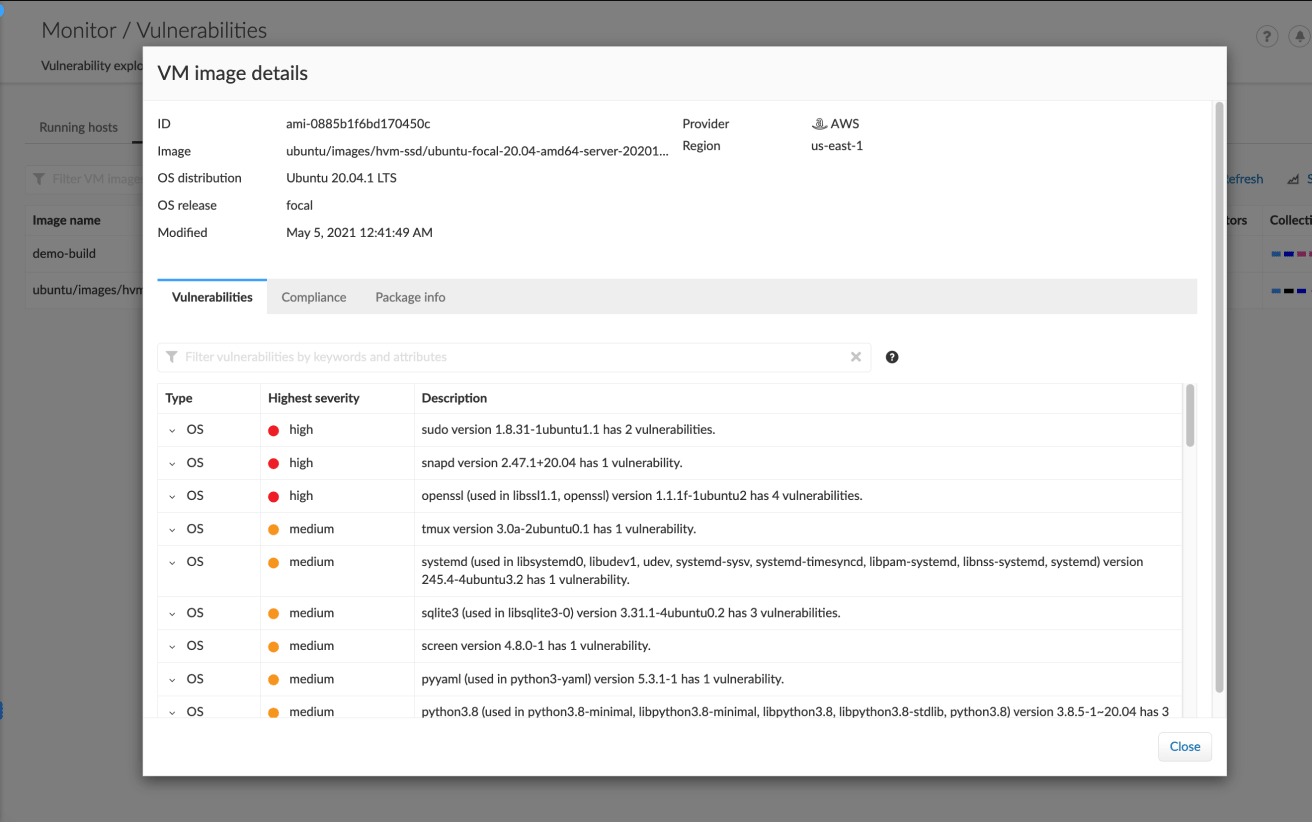Close the VM image details dialog
This screenshot has height=822, width=1312.
1184,746
